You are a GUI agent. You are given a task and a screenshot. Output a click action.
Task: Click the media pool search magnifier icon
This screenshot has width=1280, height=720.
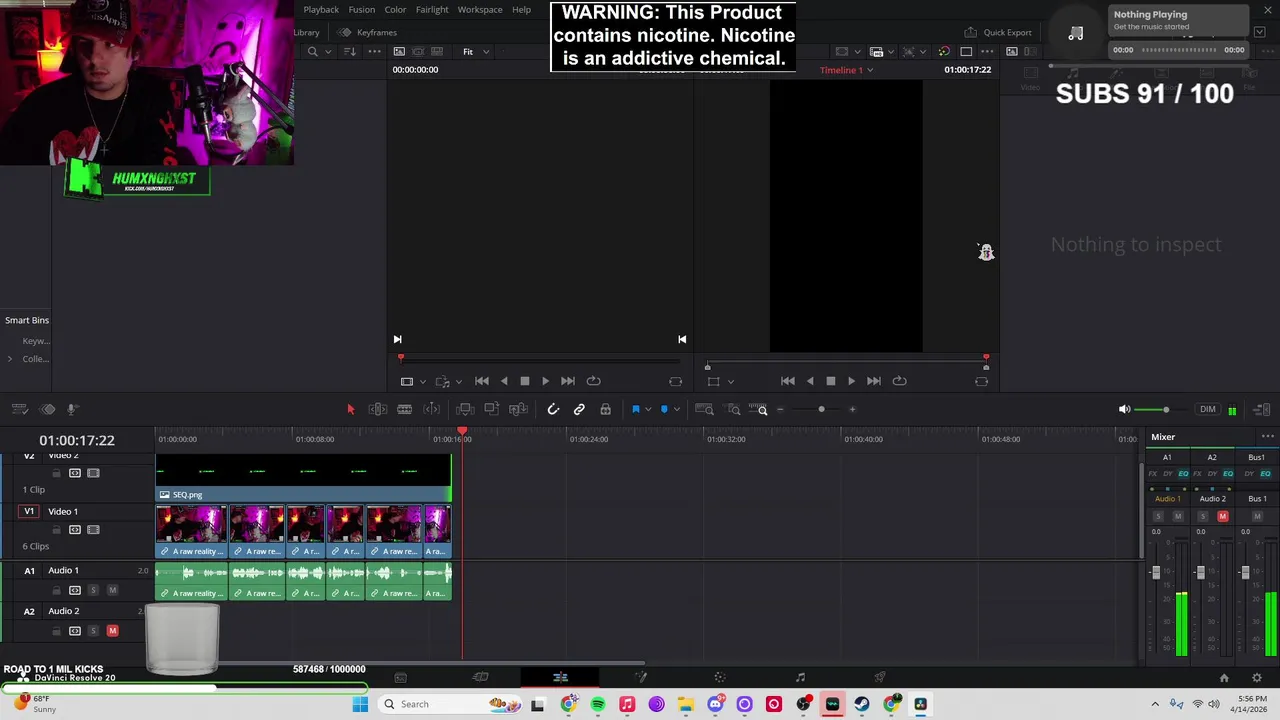313,52
